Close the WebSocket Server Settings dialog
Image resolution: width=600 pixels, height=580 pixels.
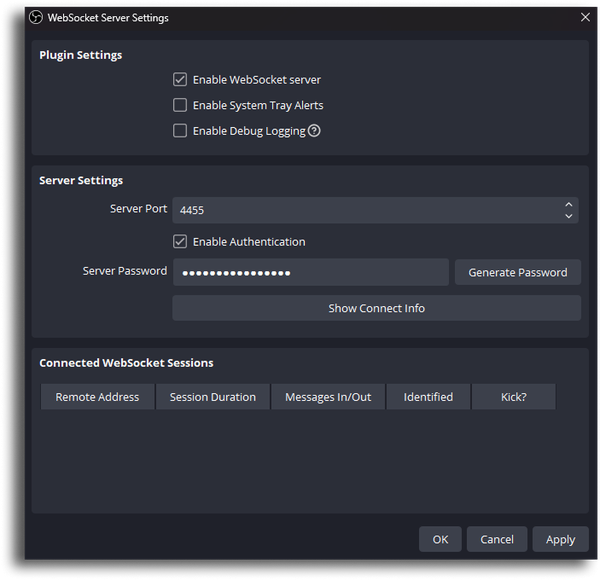tap(585, 17)
